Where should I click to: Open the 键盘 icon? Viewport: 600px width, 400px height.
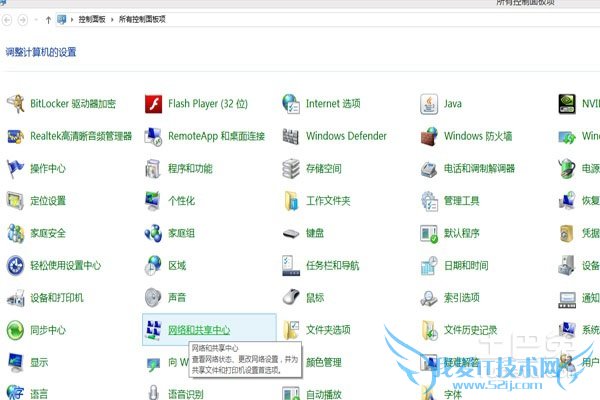(x=291, y=233)
